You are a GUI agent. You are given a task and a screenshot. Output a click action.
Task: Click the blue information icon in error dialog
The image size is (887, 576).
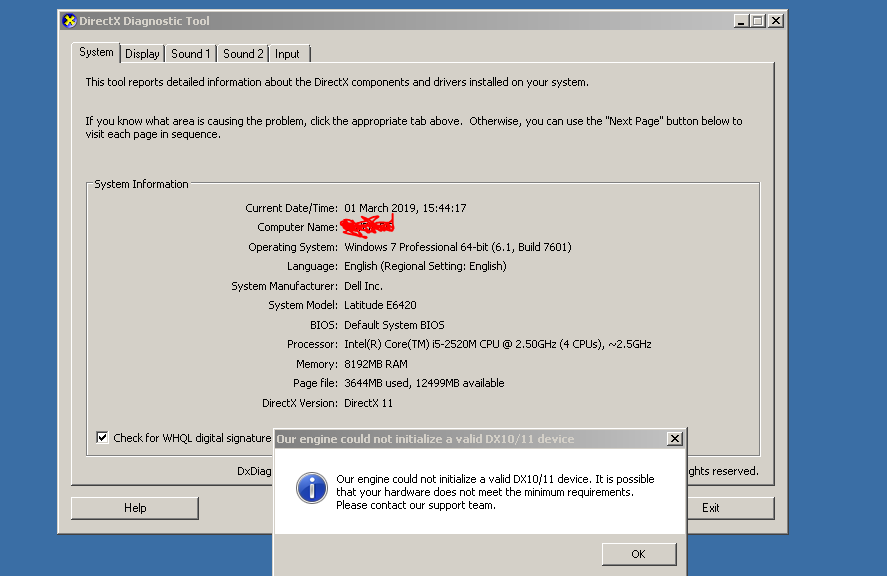(x=312, y=488)
